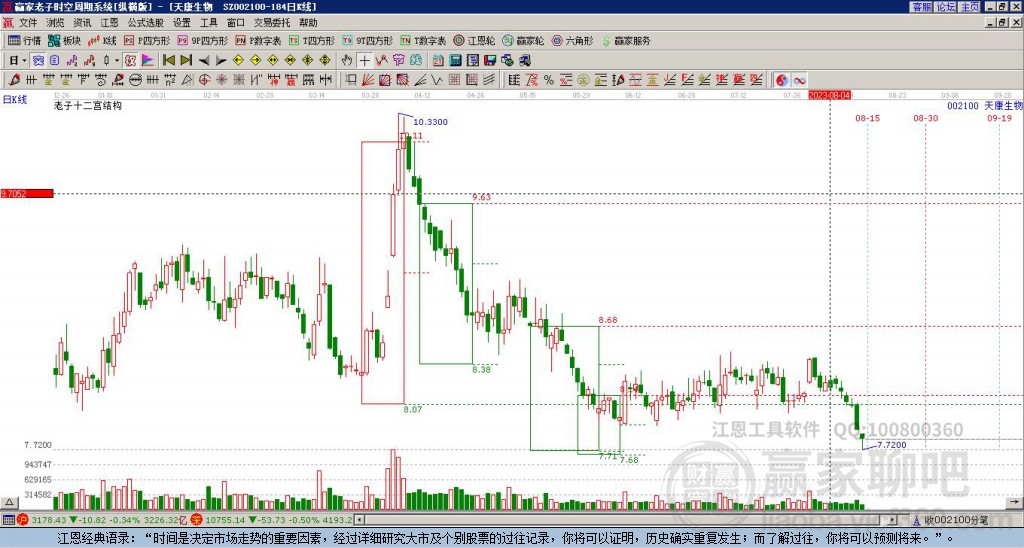Click the horizontal scrollbar right arrow

(x=893, y=520)
